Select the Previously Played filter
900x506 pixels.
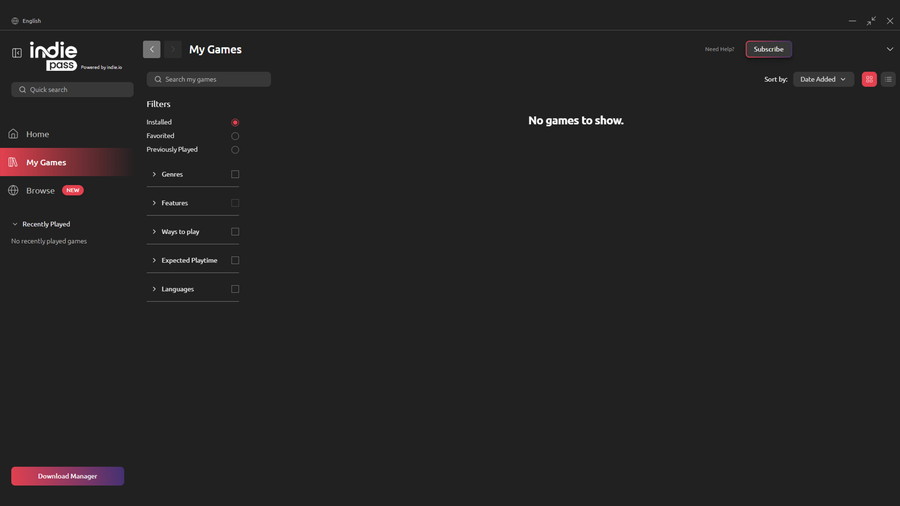click(235, 150)
